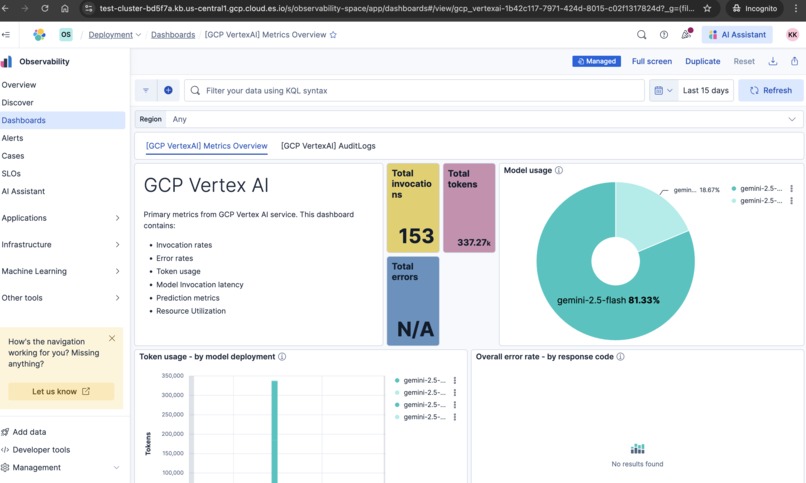The height and width of the screenshot is (483, 806).
Task: Open the saved query filter menu icon
Action: (x=146, y=90)
